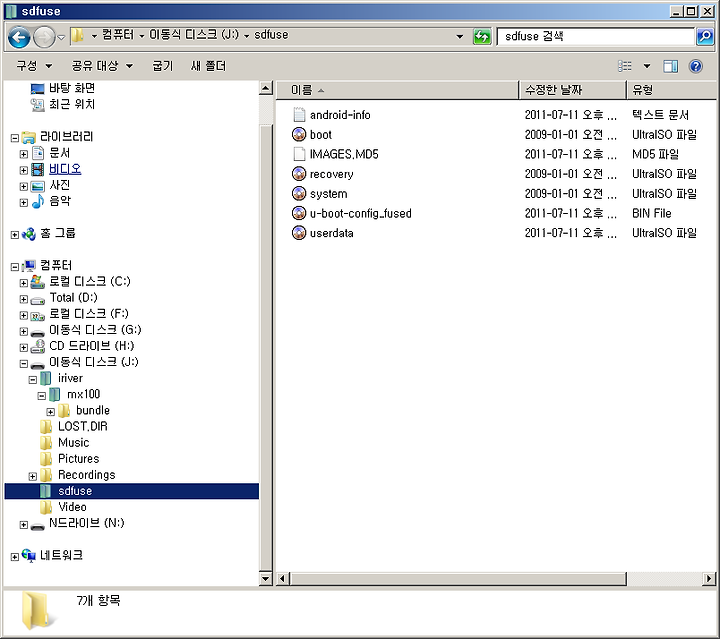
Task: Click the magnifier search icon
Action: coord(705,36)
